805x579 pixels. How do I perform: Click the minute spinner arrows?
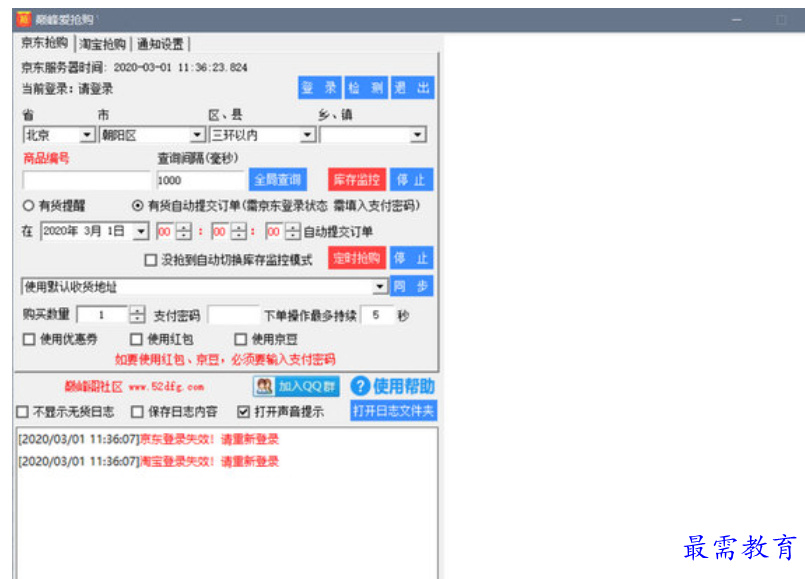click(238, 231)
